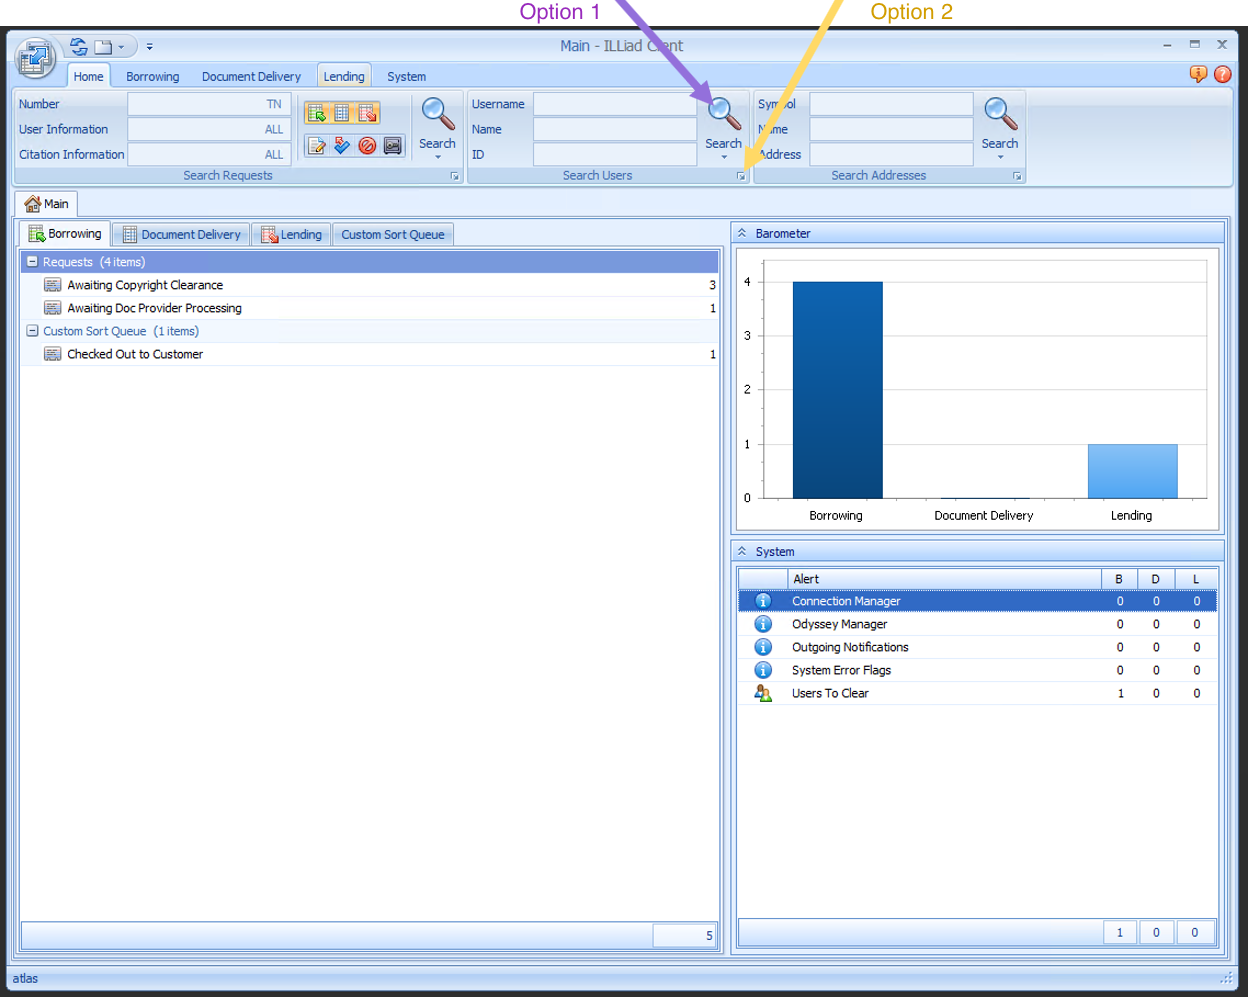Toggle the lending filter icon with red arrow
1251x1004 pixels.
tap(367, 113)
